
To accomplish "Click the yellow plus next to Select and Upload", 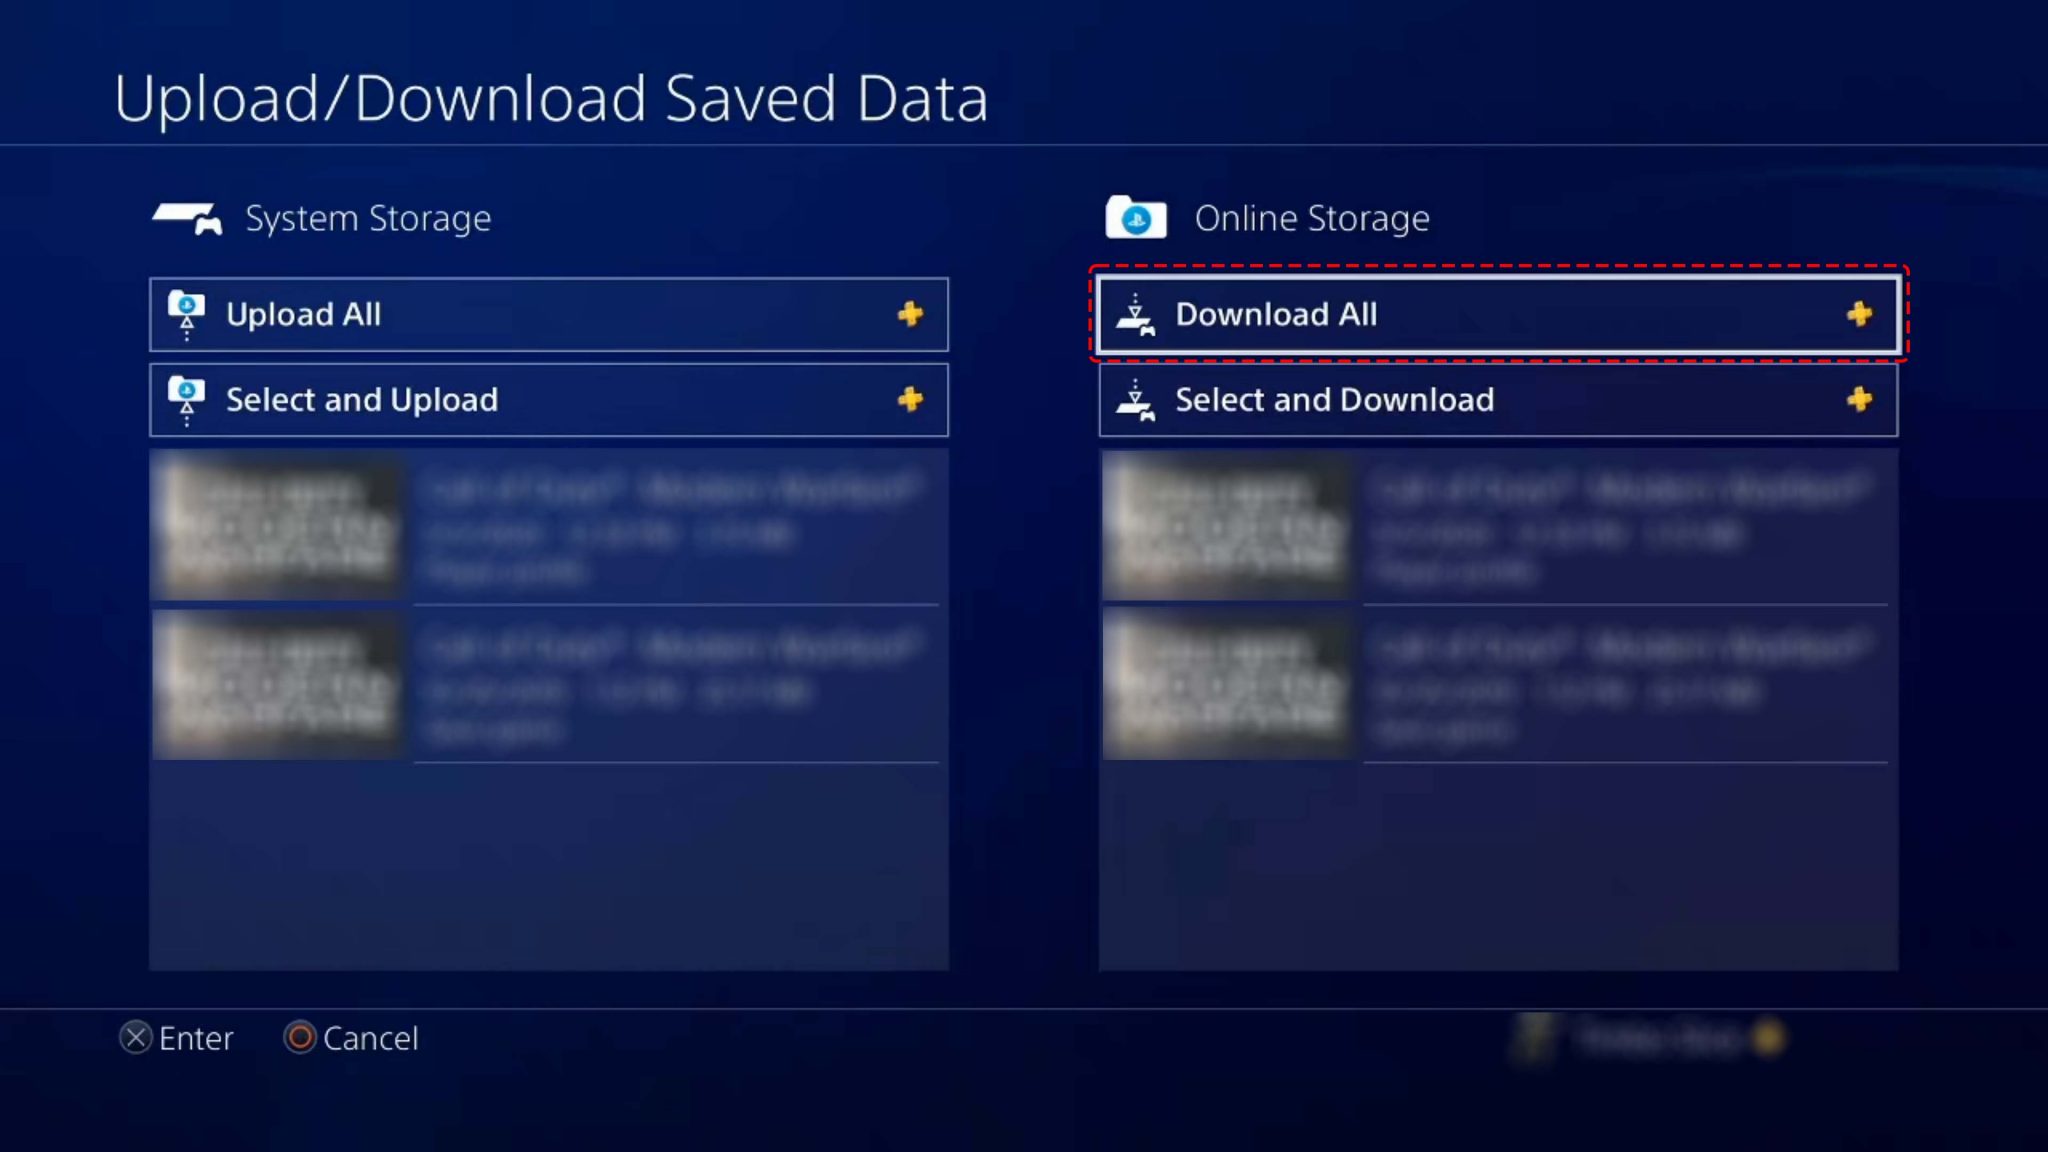I will tap(910, 398).
